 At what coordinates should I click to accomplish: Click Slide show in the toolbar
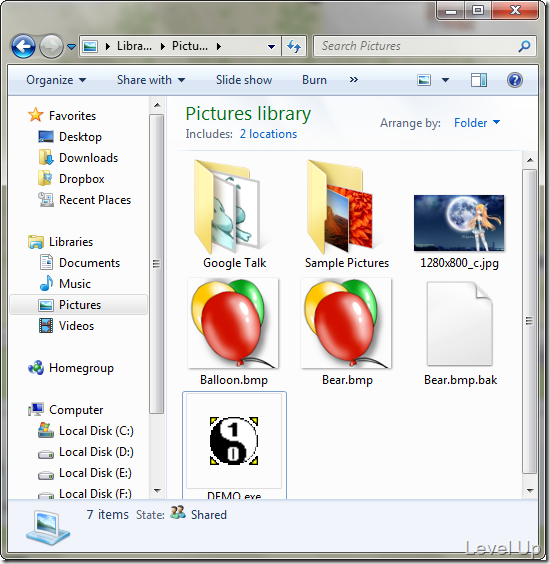244,80
